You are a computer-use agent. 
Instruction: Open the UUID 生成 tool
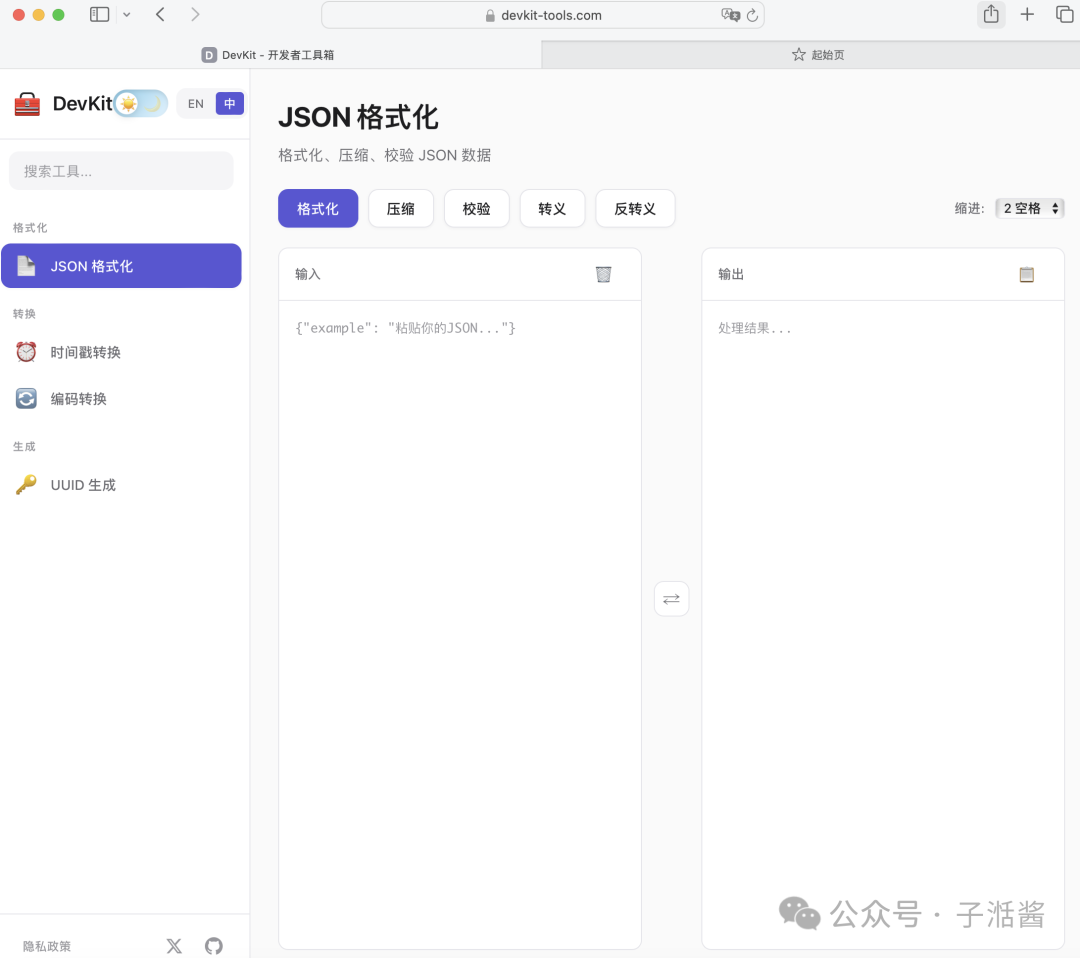82,485
